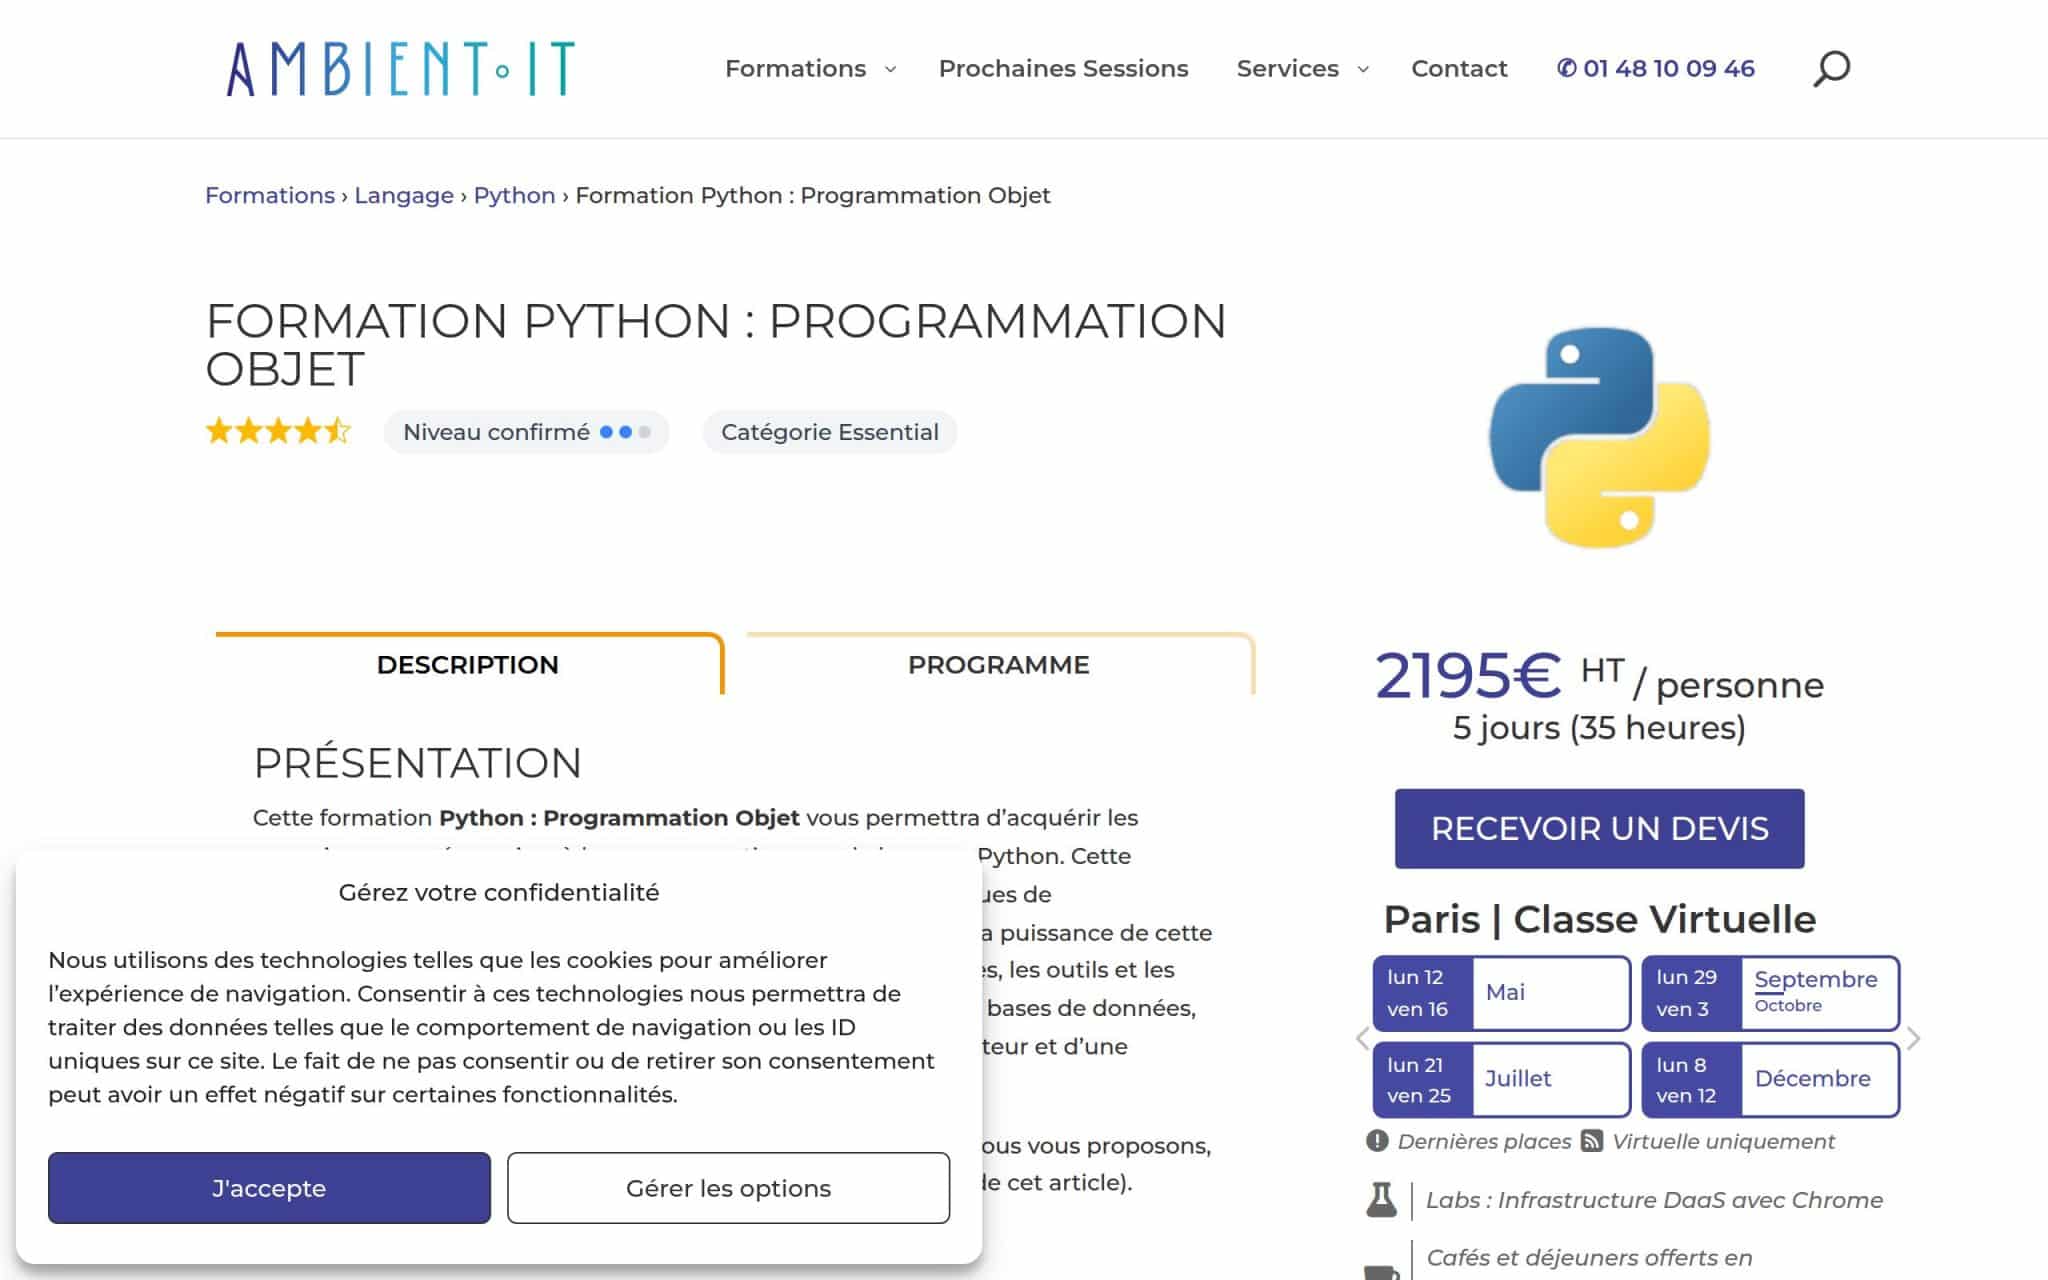Go to Prochaines Sessions
This screenshot has width=2048, height=1280.
click(1063, 69)
